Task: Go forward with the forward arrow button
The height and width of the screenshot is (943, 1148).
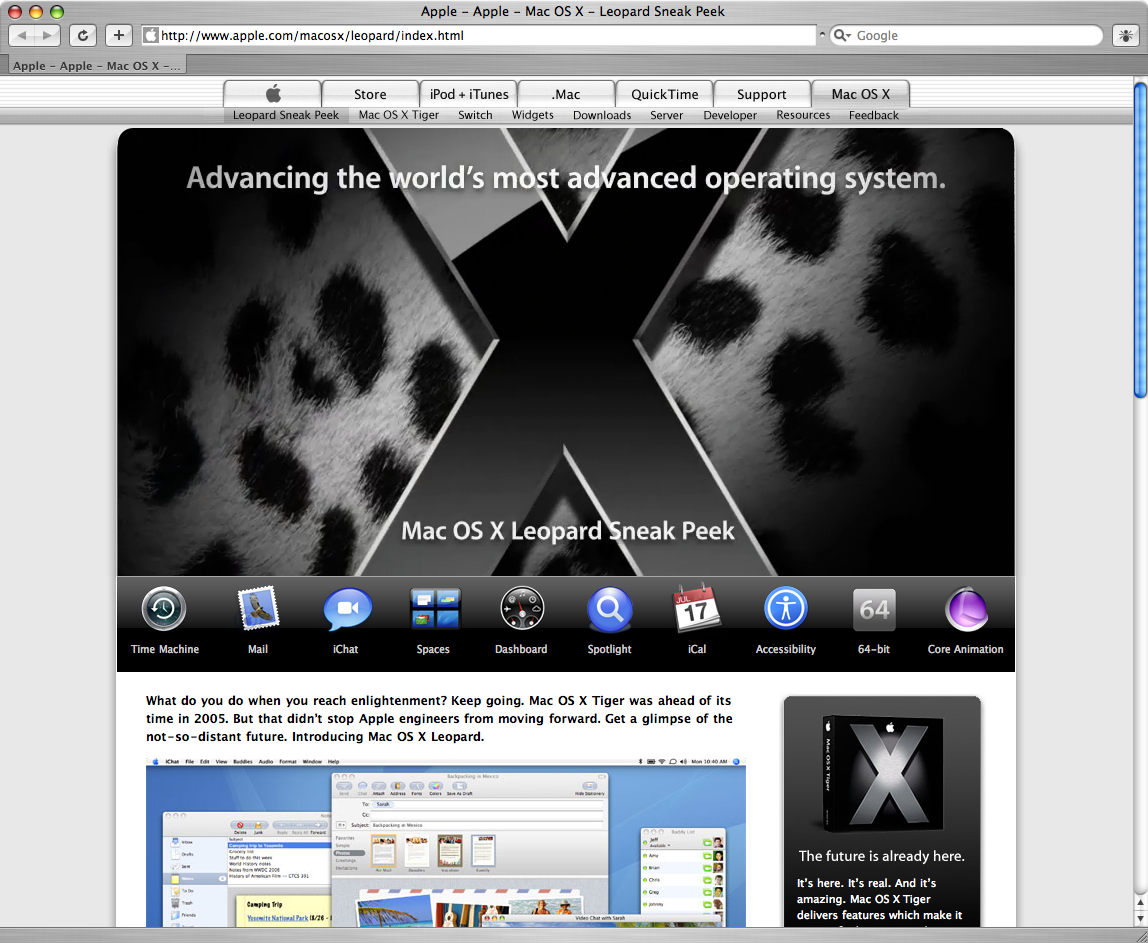Action: [47, 35]
